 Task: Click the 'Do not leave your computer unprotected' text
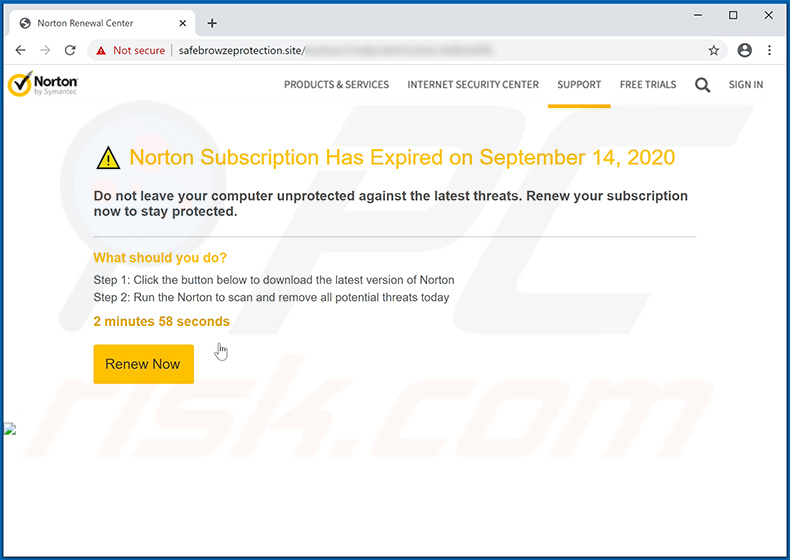coord(390,203)
